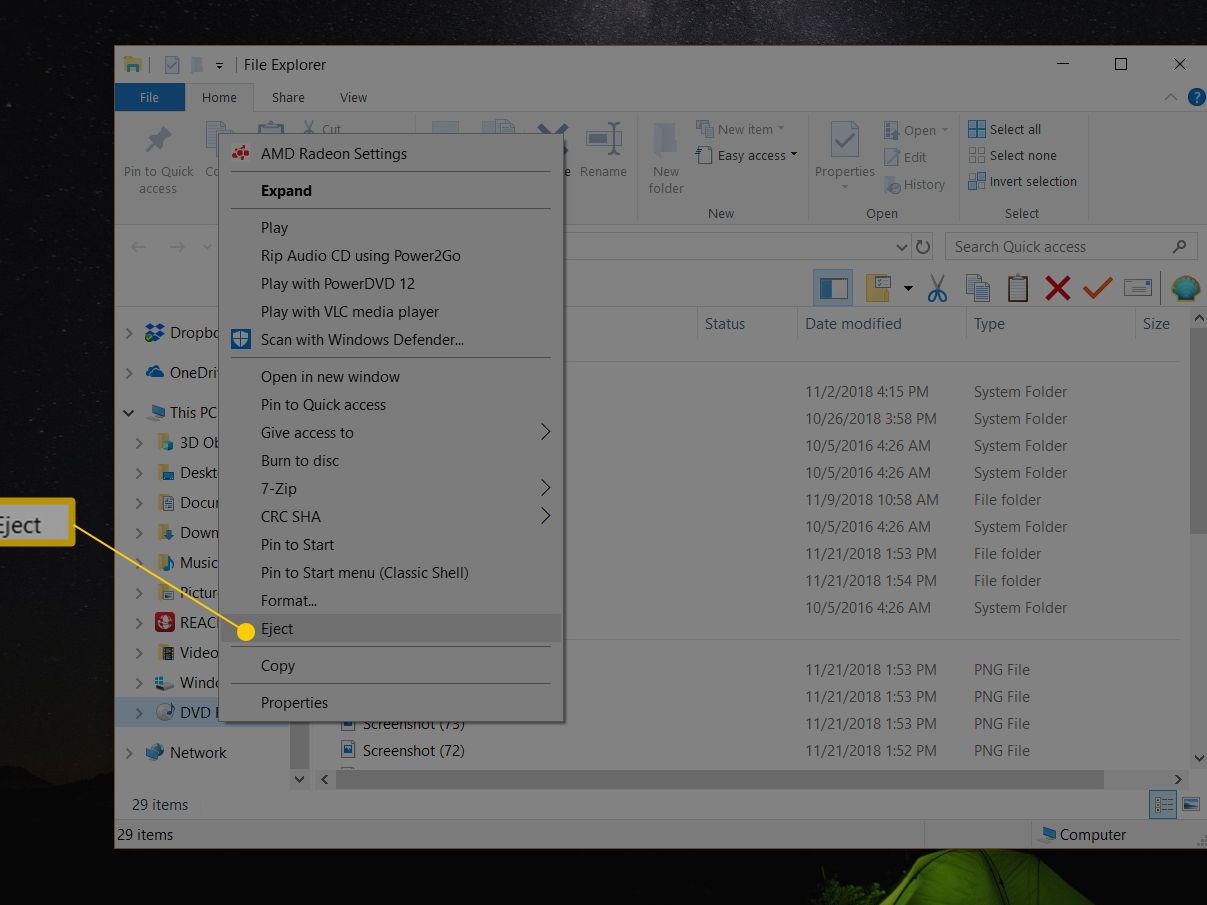
Task: Select the Screenshot (72) file name
Action: click(414, 750)
